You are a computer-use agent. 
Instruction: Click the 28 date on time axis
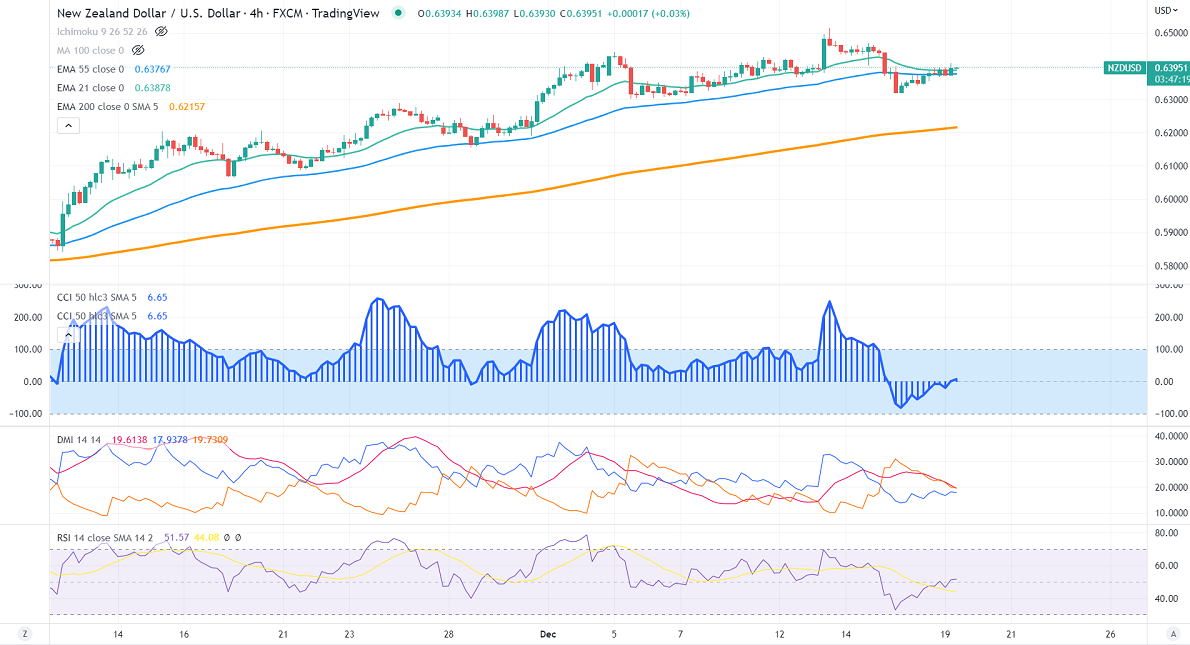(x=449, y=634)
